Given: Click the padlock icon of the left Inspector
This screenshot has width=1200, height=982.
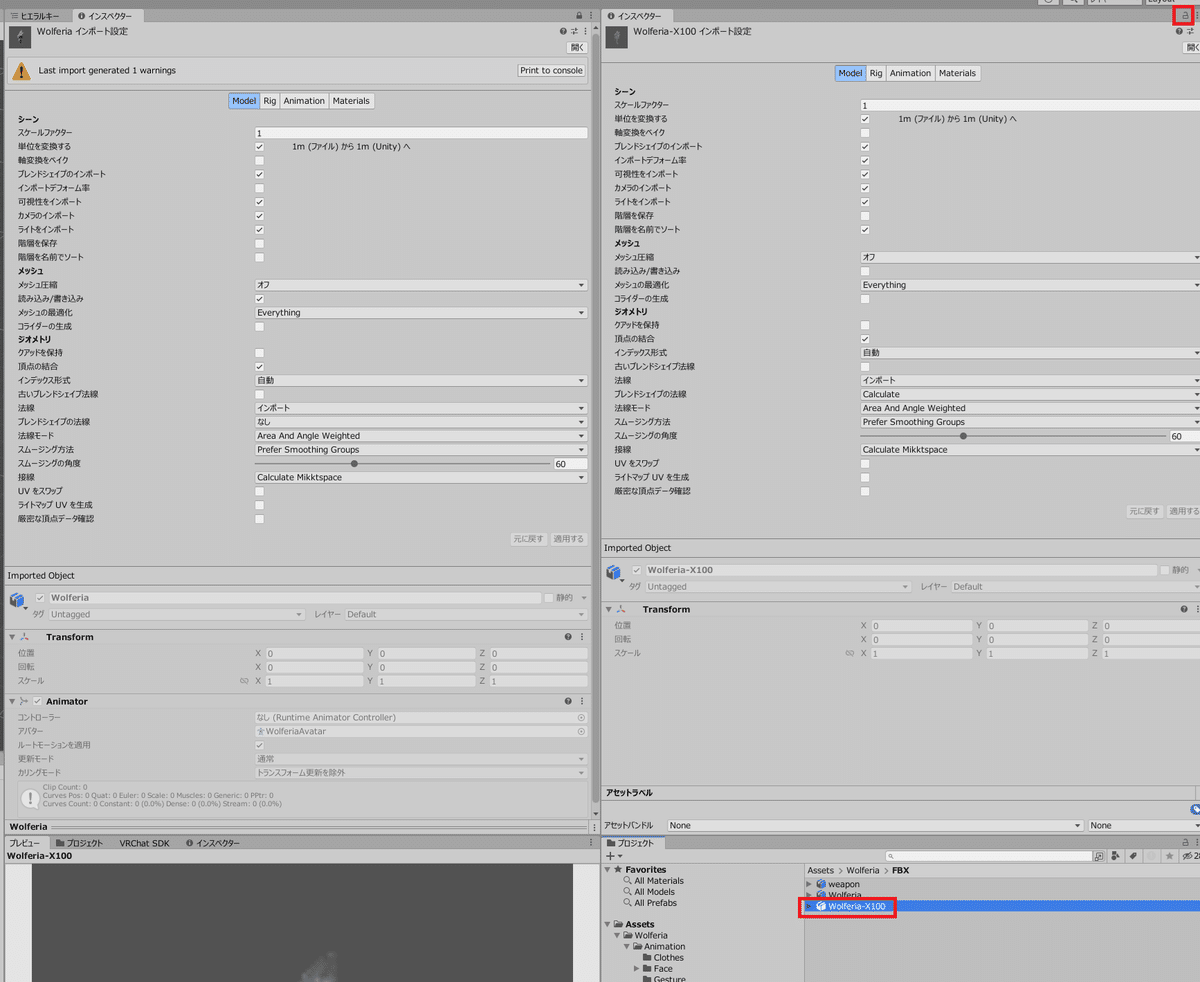Looking at the screenshot, I should click(x=579, y=16).
